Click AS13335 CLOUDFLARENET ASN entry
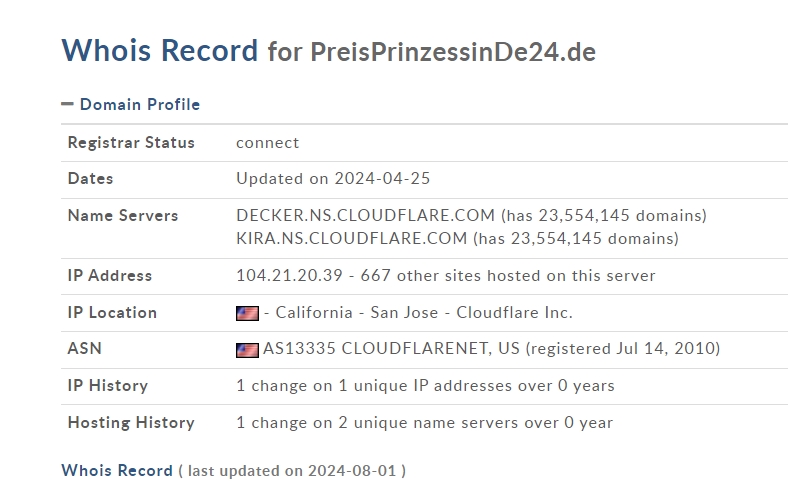 391,348
